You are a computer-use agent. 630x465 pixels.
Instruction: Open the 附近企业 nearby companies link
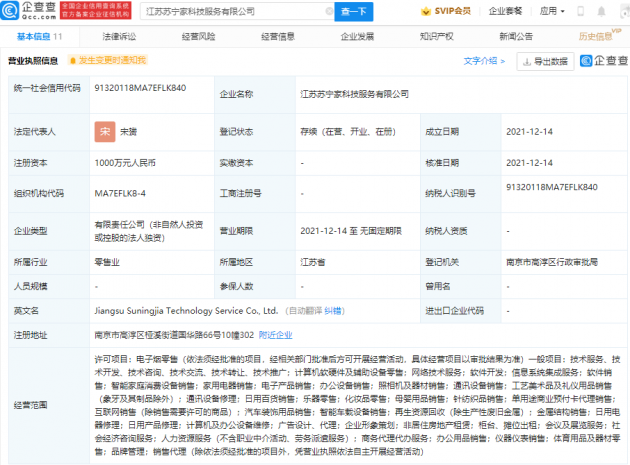coord(276,335)
